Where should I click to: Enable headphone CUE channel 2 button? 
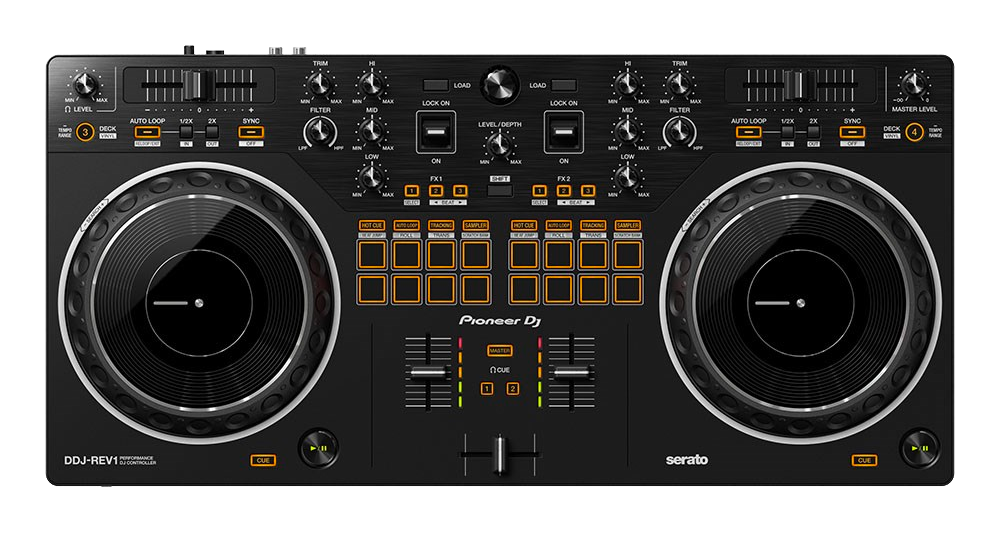[513, 388]
